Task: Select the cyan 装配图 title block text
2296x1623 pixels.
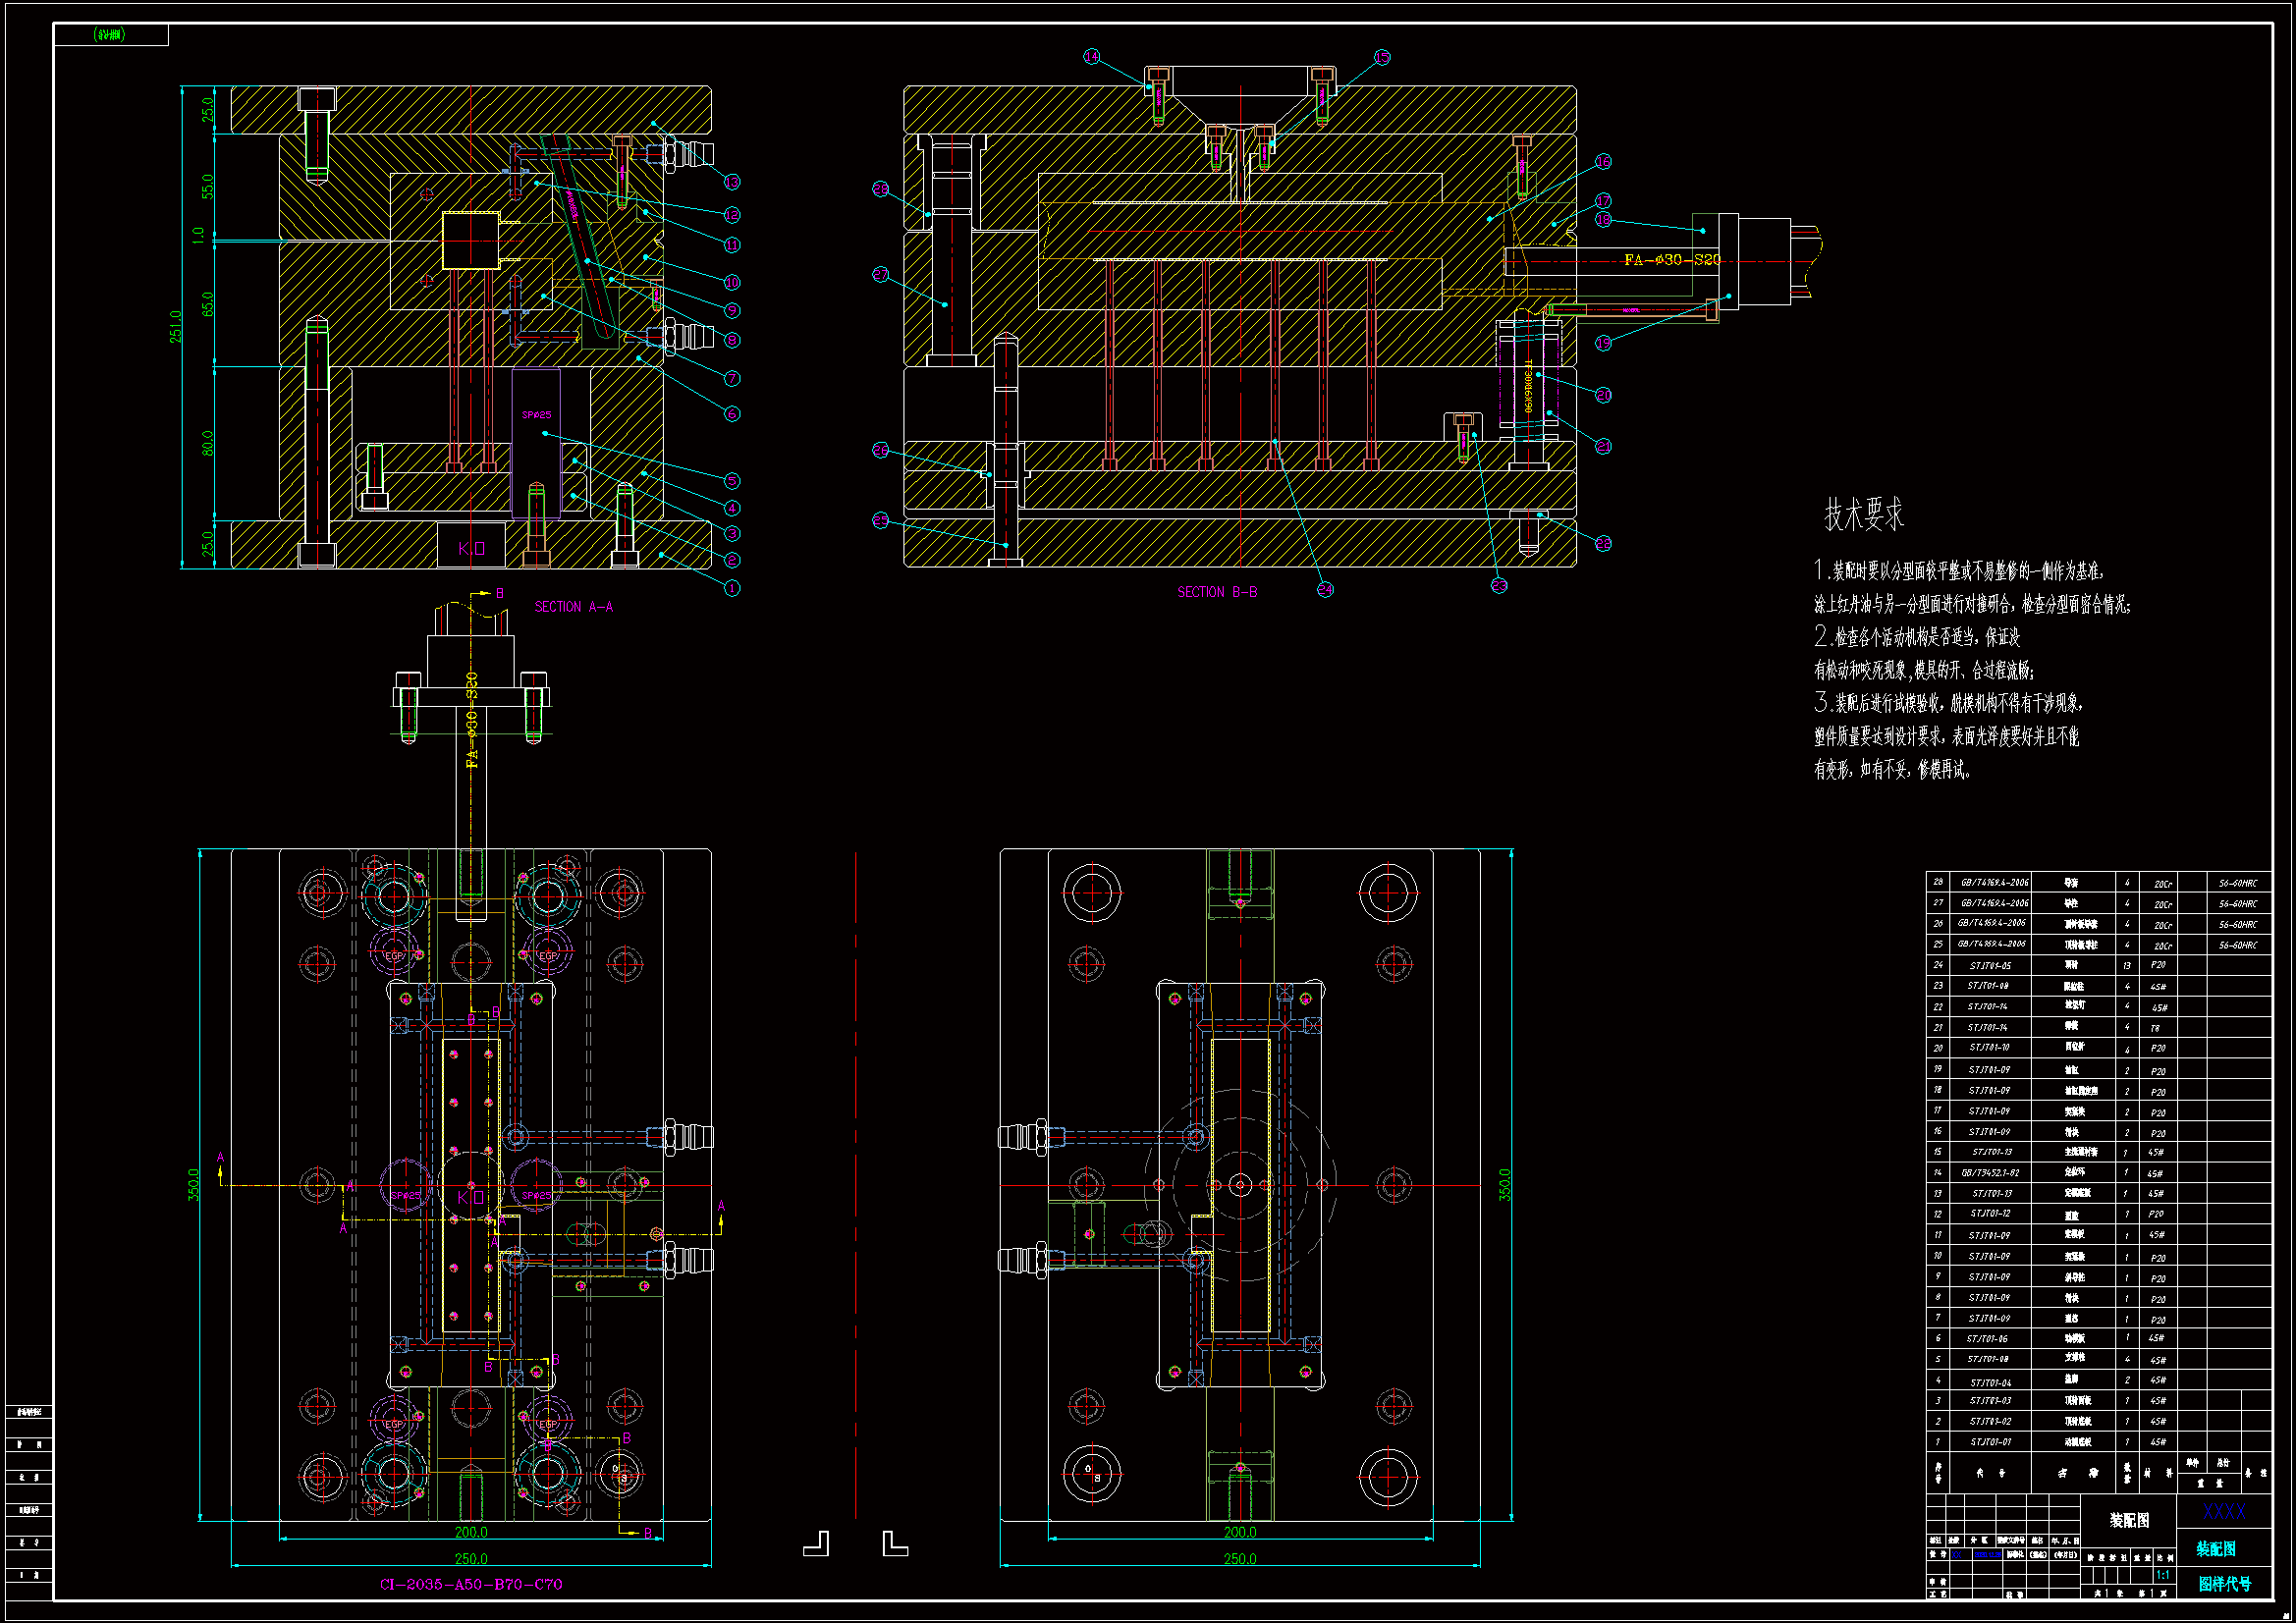Action: click(x=2216, y=1549)
